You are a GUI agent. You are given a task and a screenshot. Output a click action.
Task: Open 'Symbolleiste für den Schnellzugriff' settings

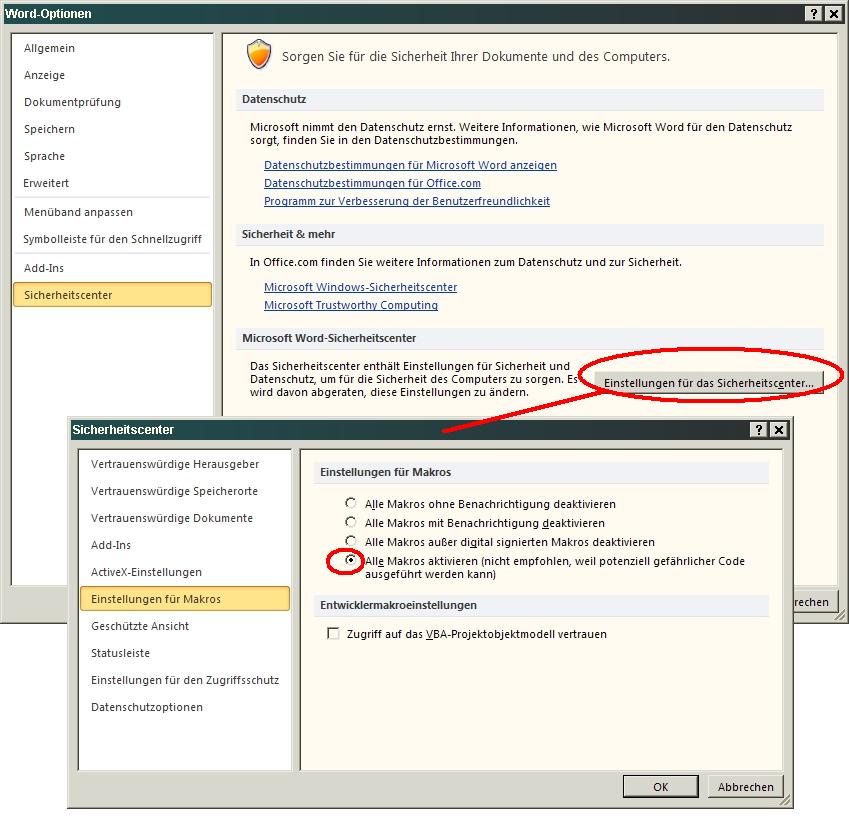pyautogui.click(x=112, y=239)
